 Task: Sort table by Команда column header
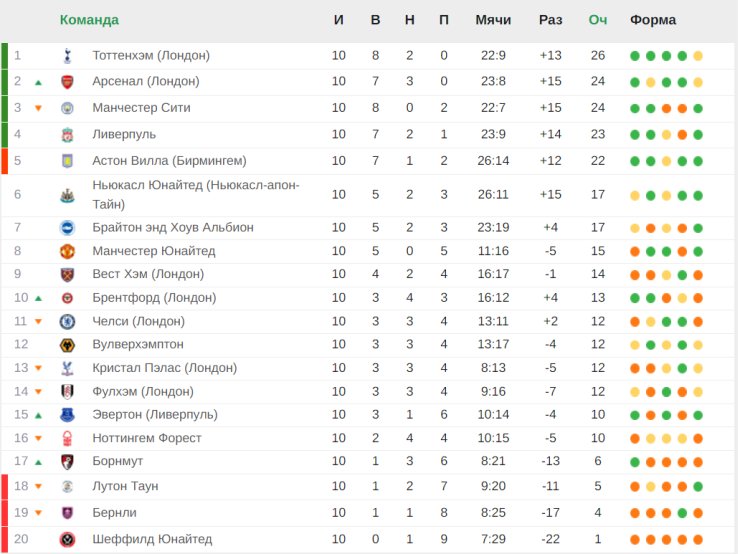pyautogui.click(x=89, y=20)
